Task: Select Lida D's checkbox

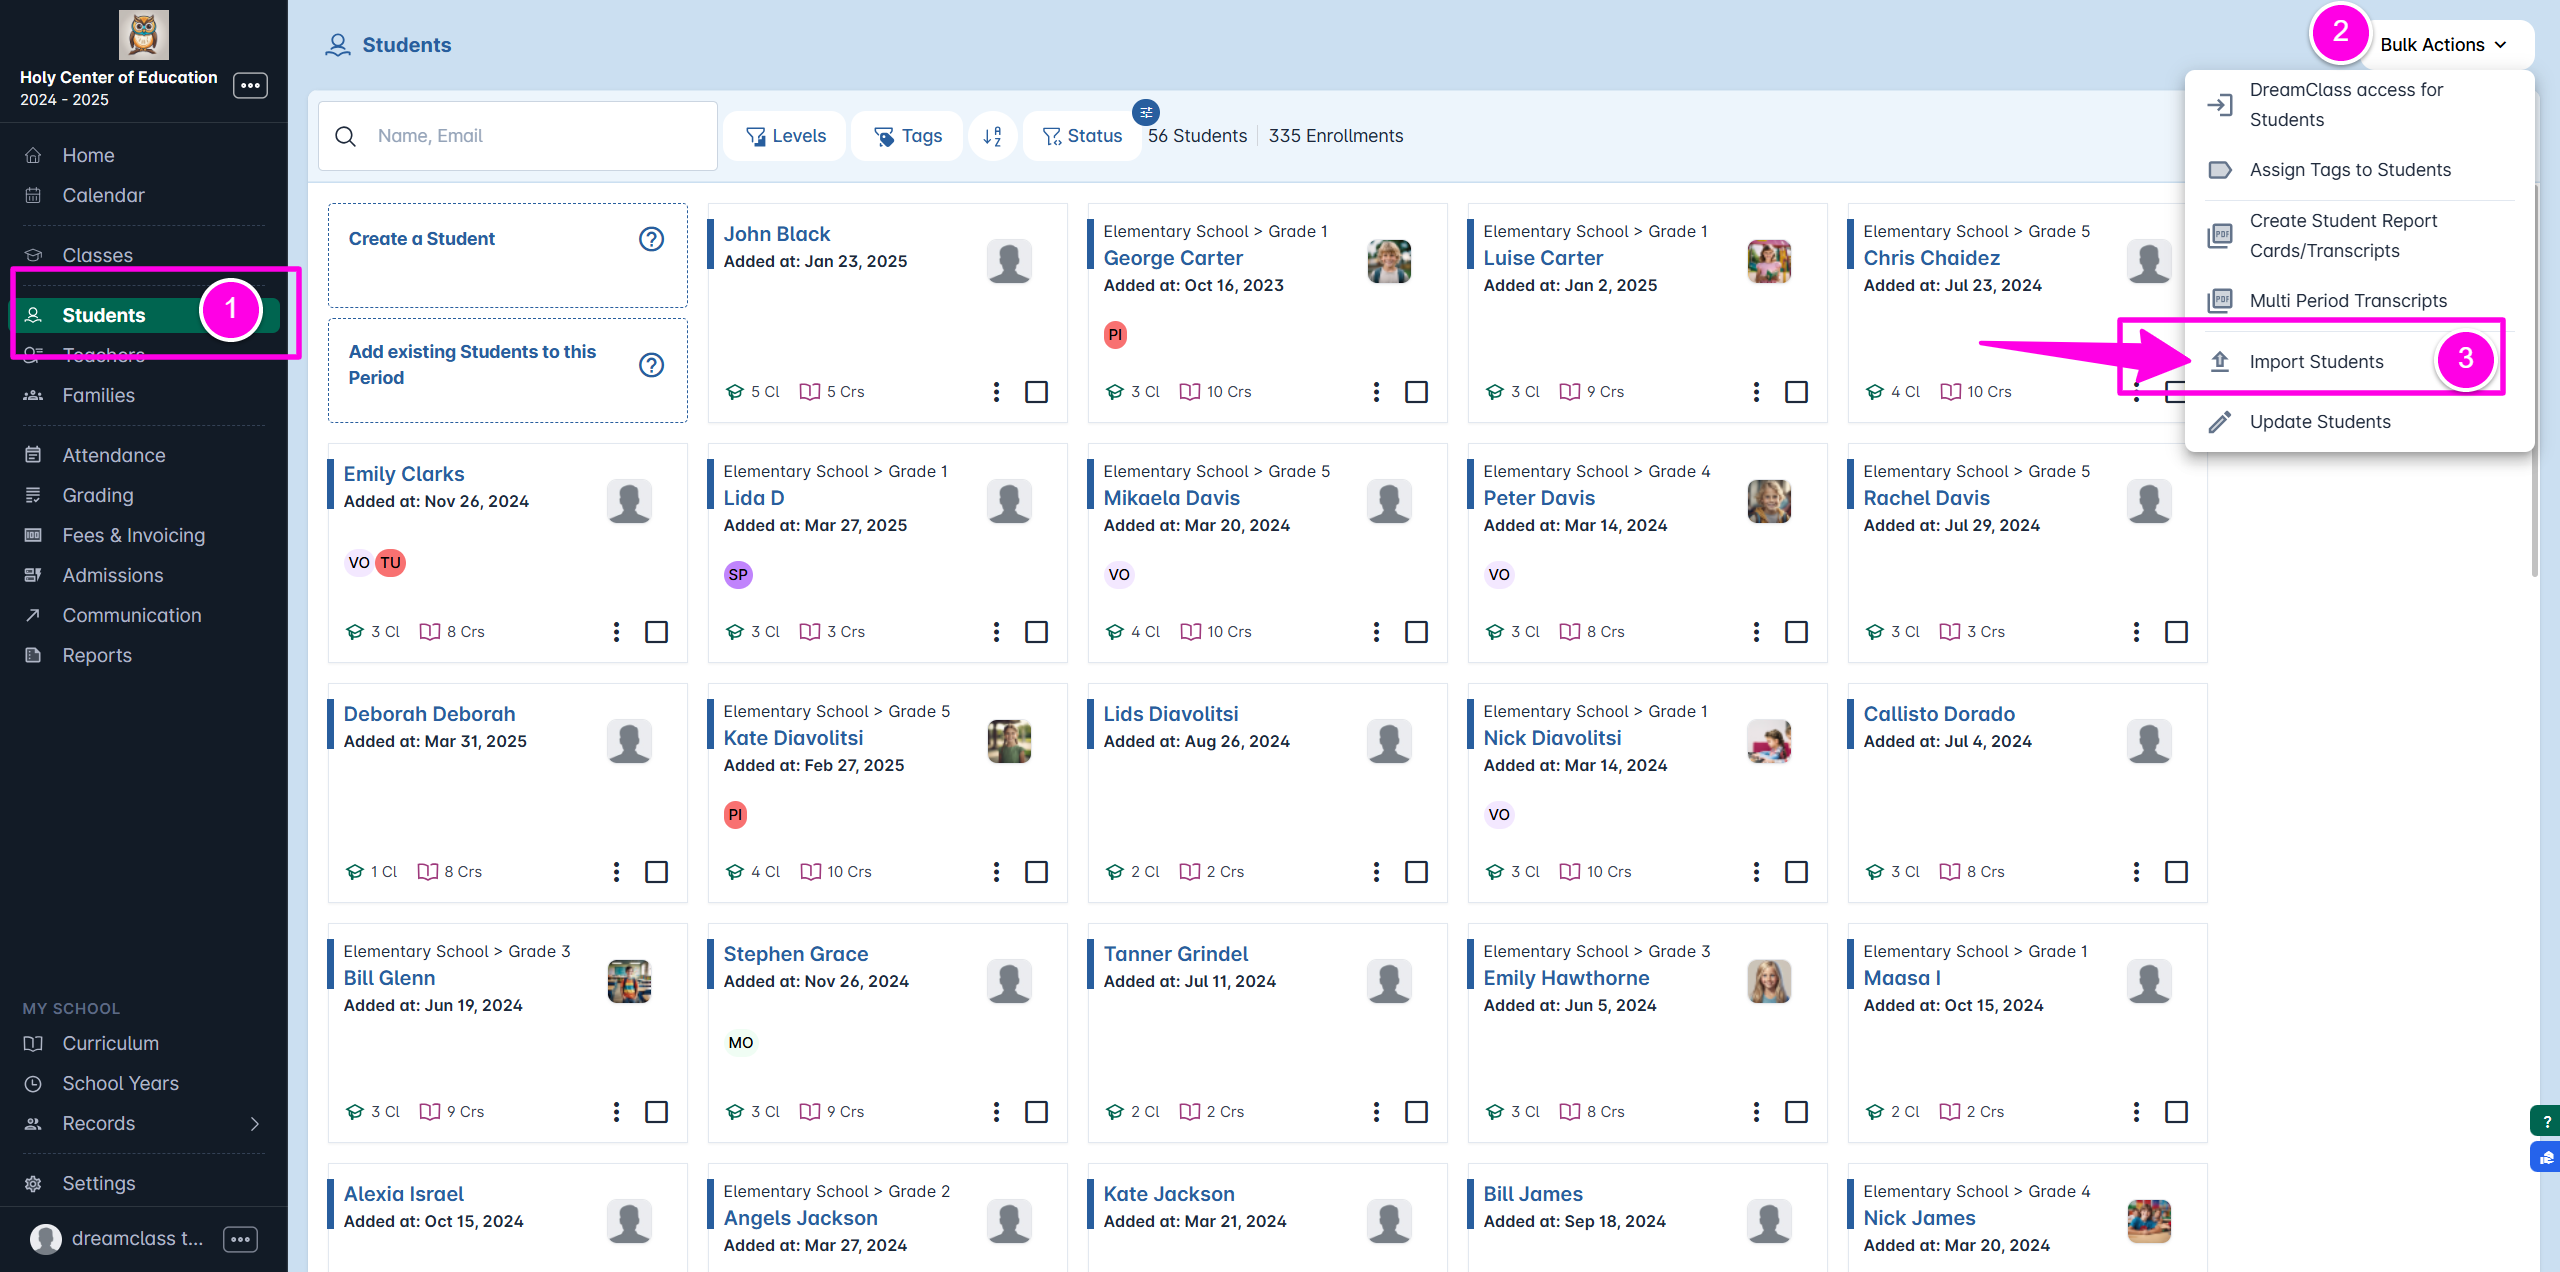Action: (x=1036, y=632)
